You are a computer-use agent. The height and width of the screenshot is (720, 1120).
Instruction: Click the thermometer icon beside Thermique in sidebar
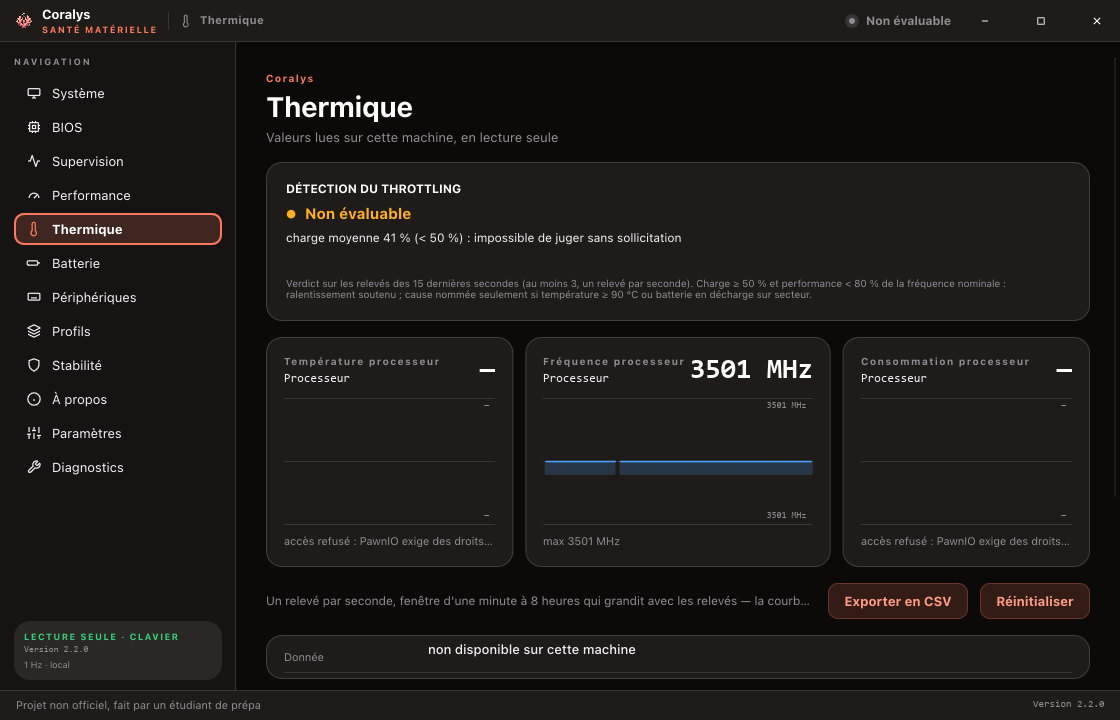pos(34,229)
